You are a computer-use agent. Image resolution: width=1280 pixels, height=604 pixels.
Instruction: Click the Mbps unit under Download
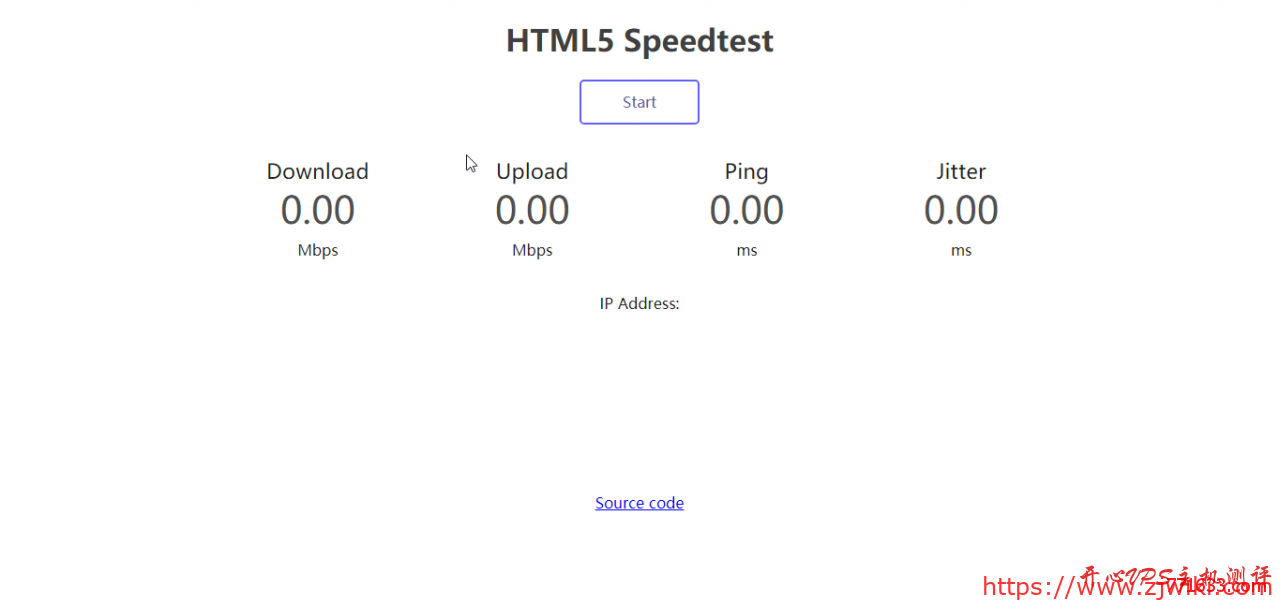318,250
